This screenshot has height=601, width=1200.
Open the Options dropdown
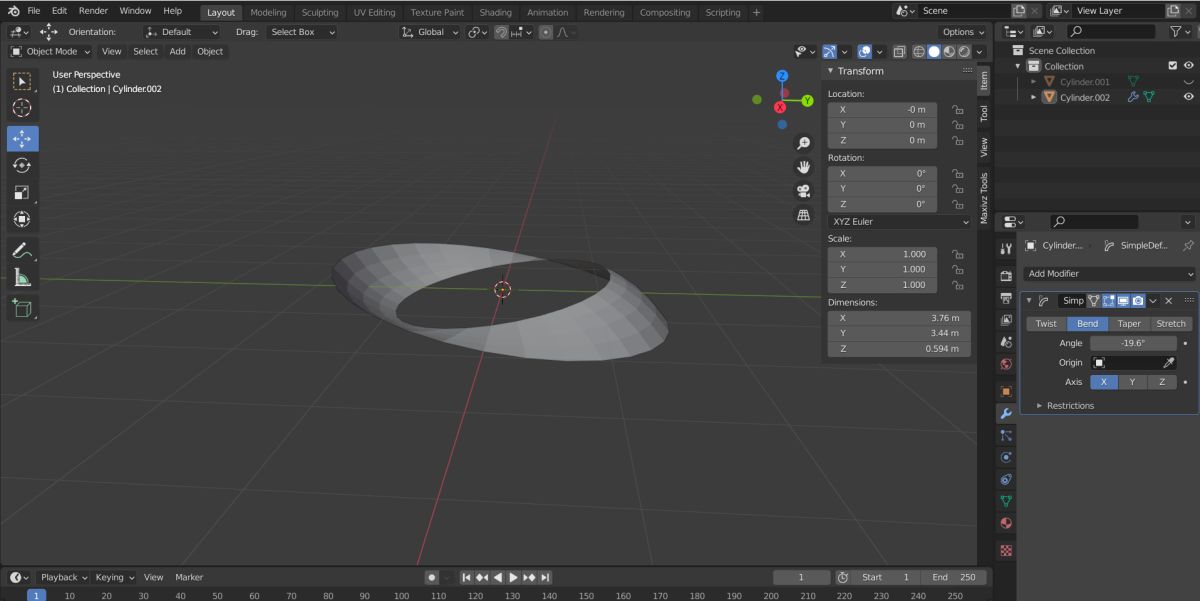pyautogui.click(x=963, y=32)
